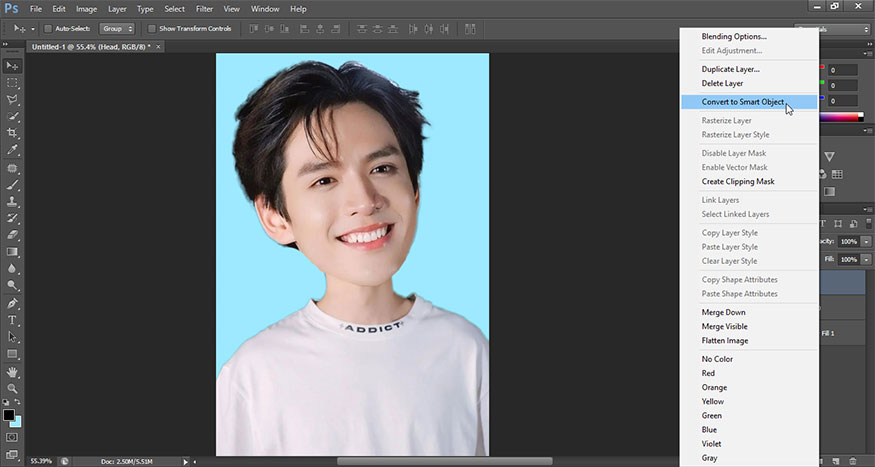This screenshot has width=875, height=467.
Task: Select the Move tool in the toolbox
Action: 12,66
